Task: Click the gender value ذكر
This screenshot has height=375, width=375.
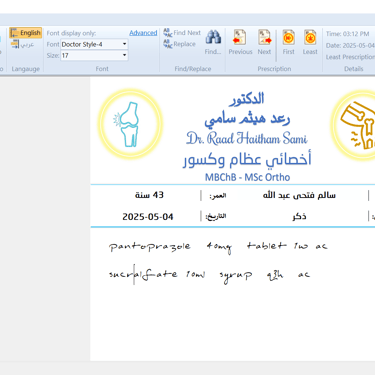Action: [299, 217]
